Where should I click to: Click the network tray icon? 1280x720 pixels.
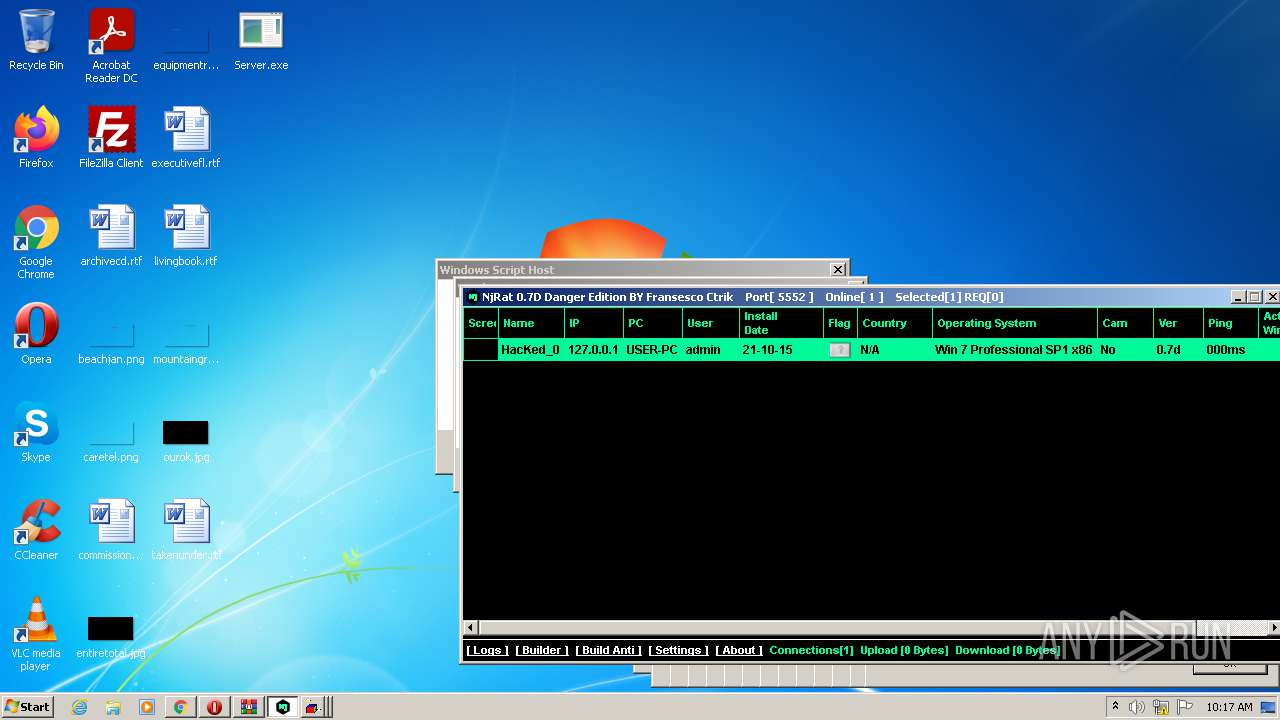(x=1161, y=707)
